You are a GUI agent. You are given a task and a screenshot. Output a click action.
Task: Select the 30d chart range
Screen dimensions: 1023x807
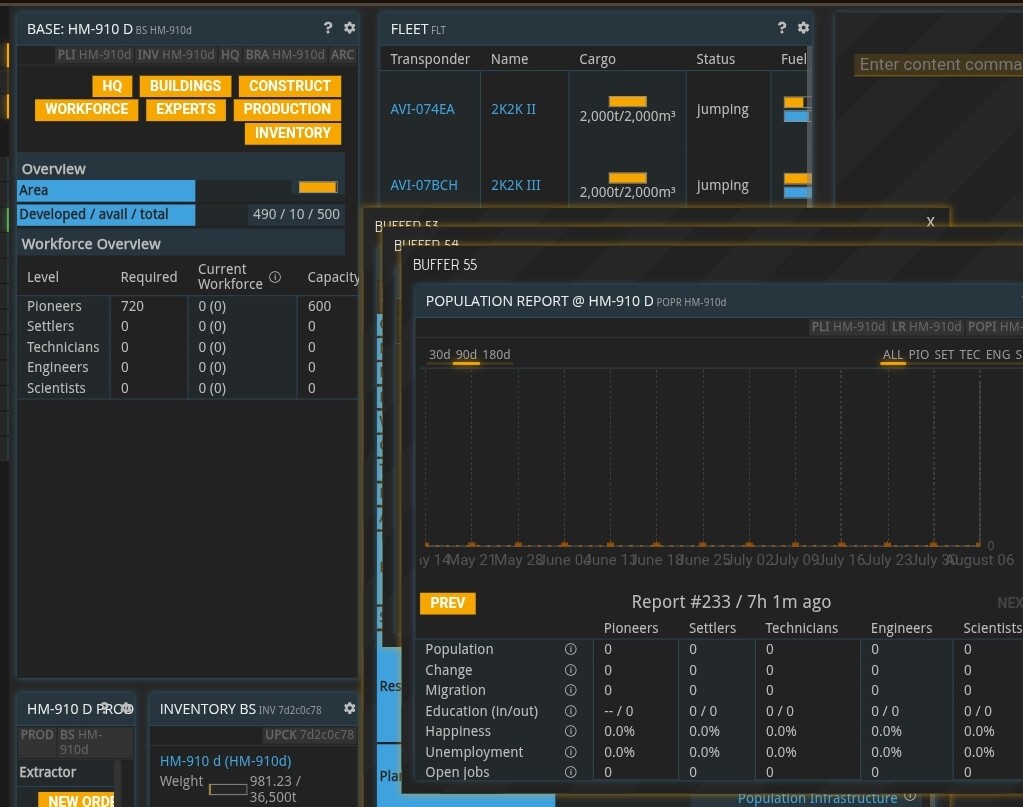click(x=439, y=354)
